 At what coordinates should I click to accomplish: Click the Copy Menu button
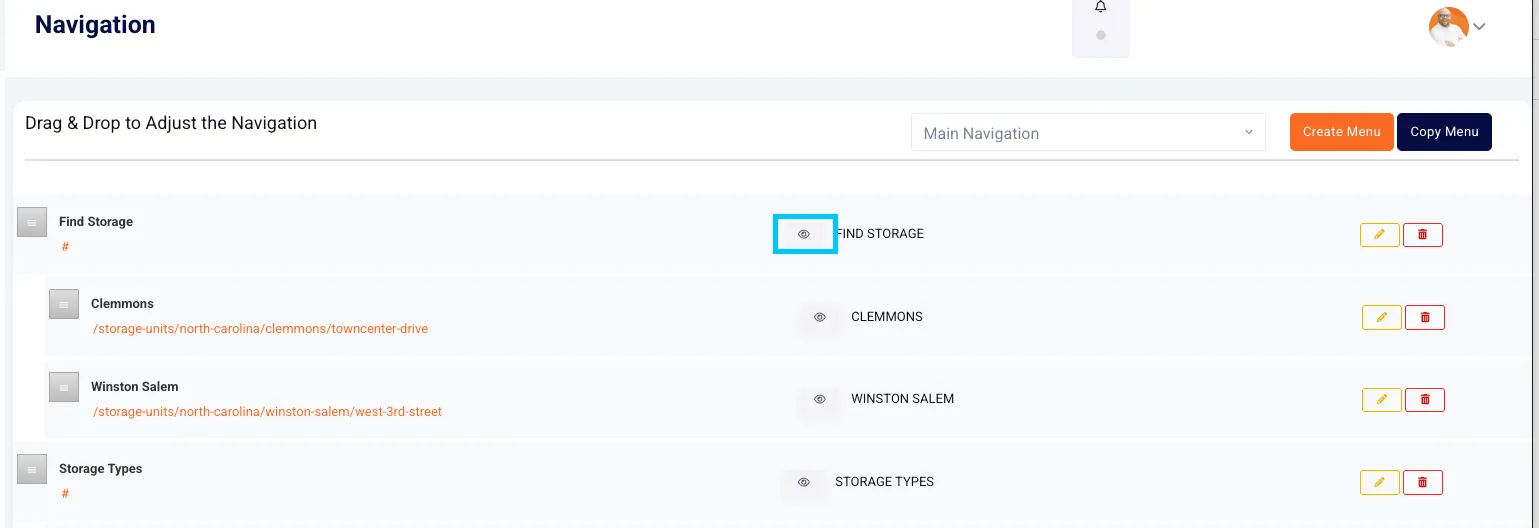[x=1444, y=132]
